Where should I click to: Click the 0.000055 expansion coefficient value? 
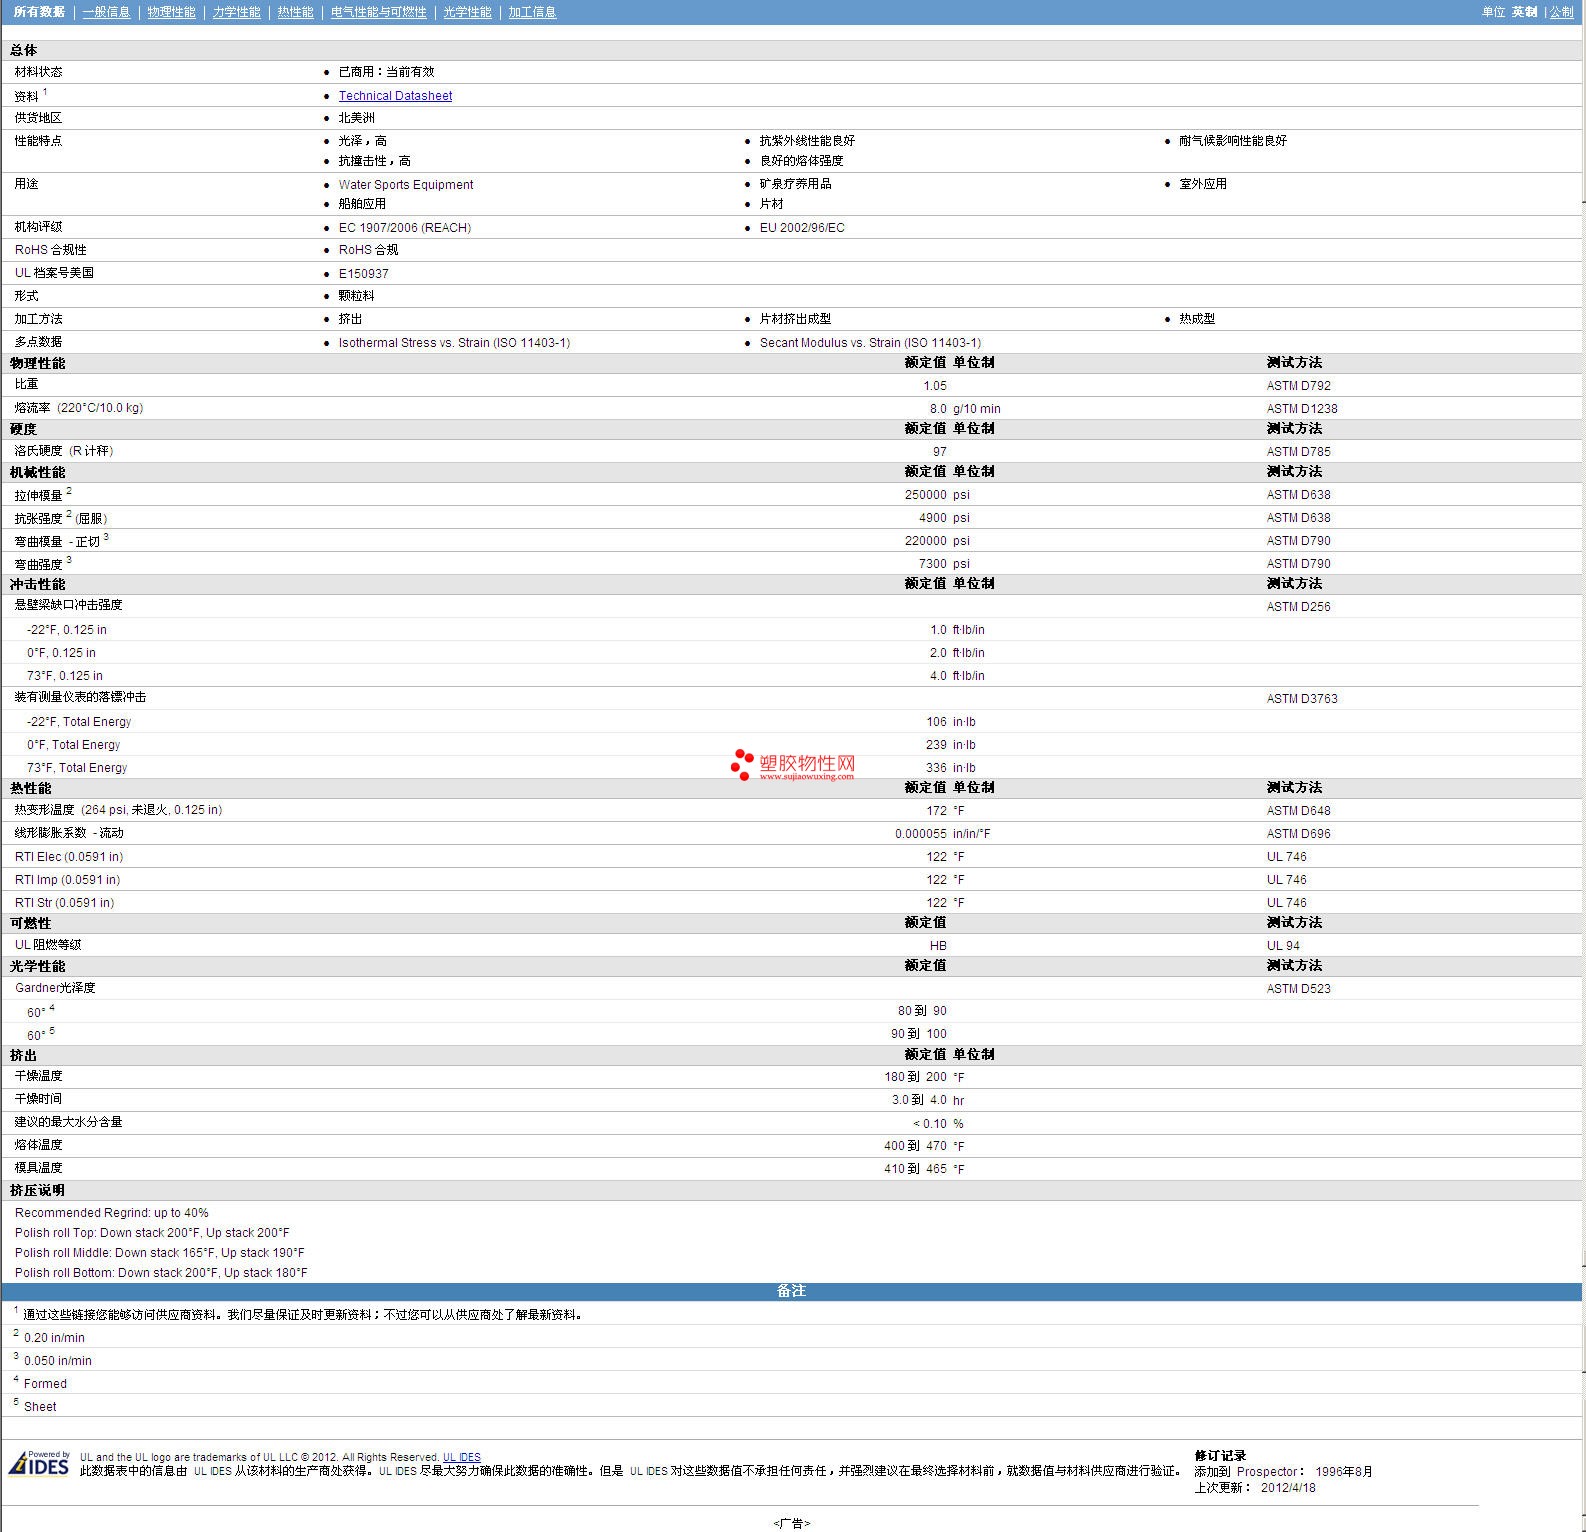coord(921,834)
